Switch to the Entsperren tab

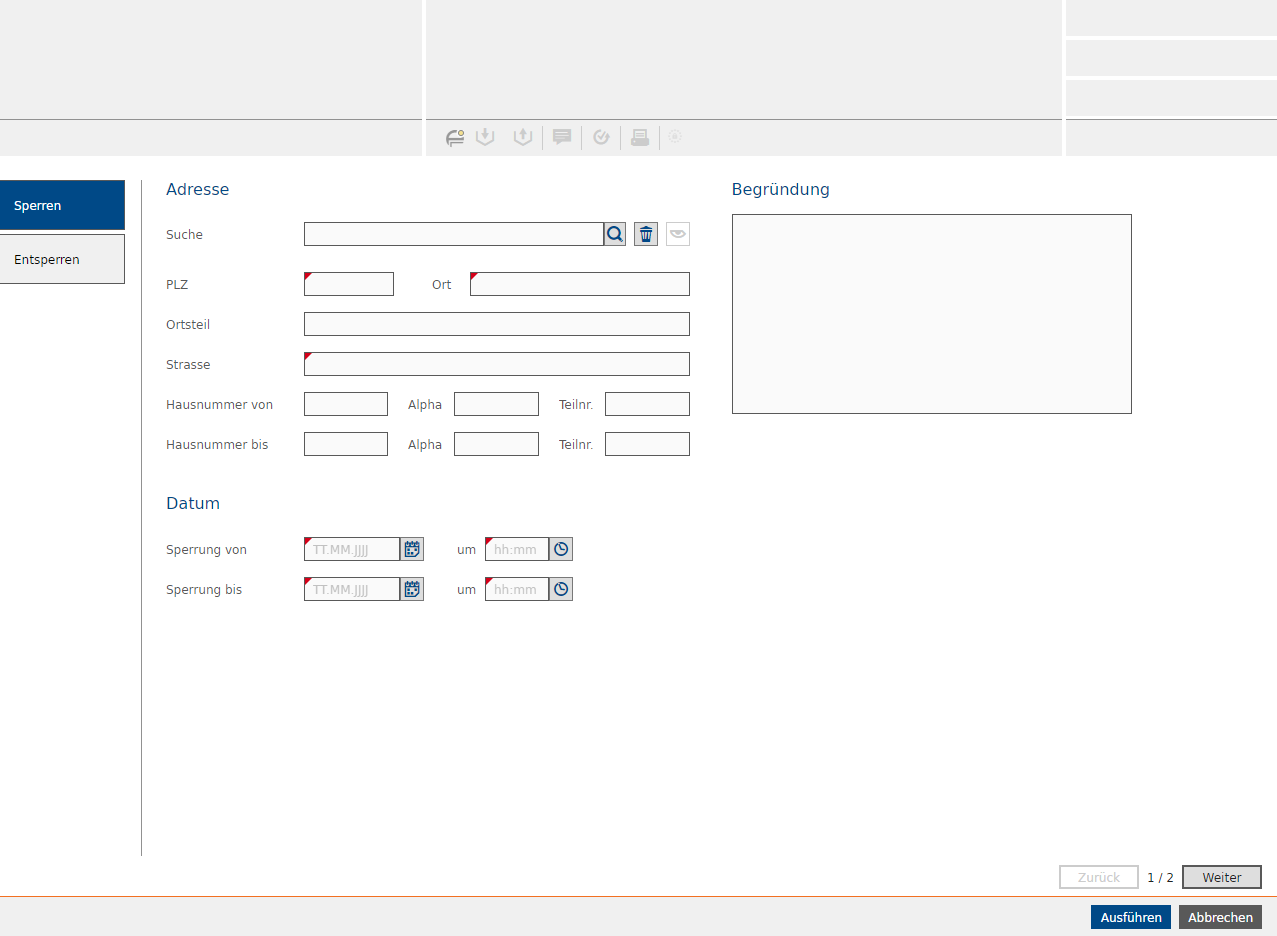click(62, 259)
